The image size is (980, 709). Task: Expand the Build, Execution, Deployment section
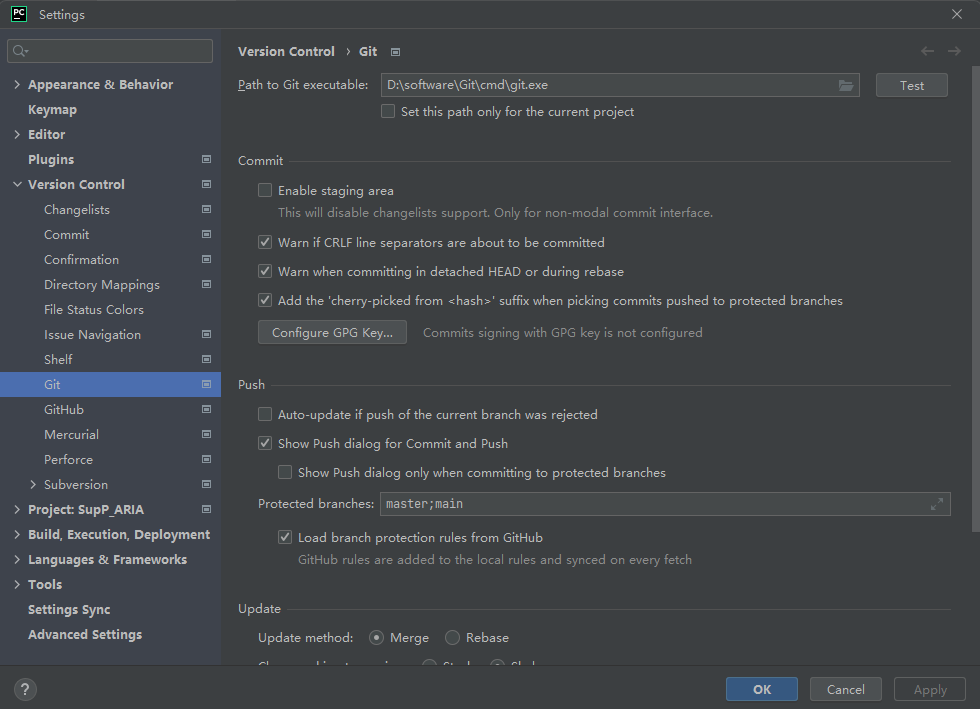pos(17,535)
